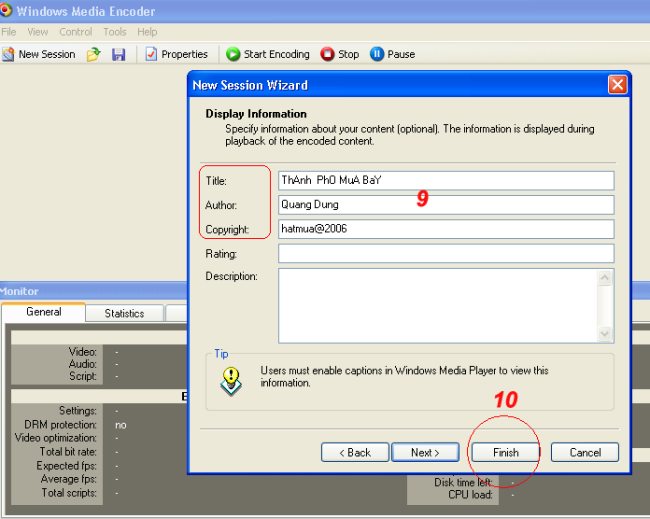Click the Author text field
This screenshot has width=650, height=519.
[x=445, y=204]
